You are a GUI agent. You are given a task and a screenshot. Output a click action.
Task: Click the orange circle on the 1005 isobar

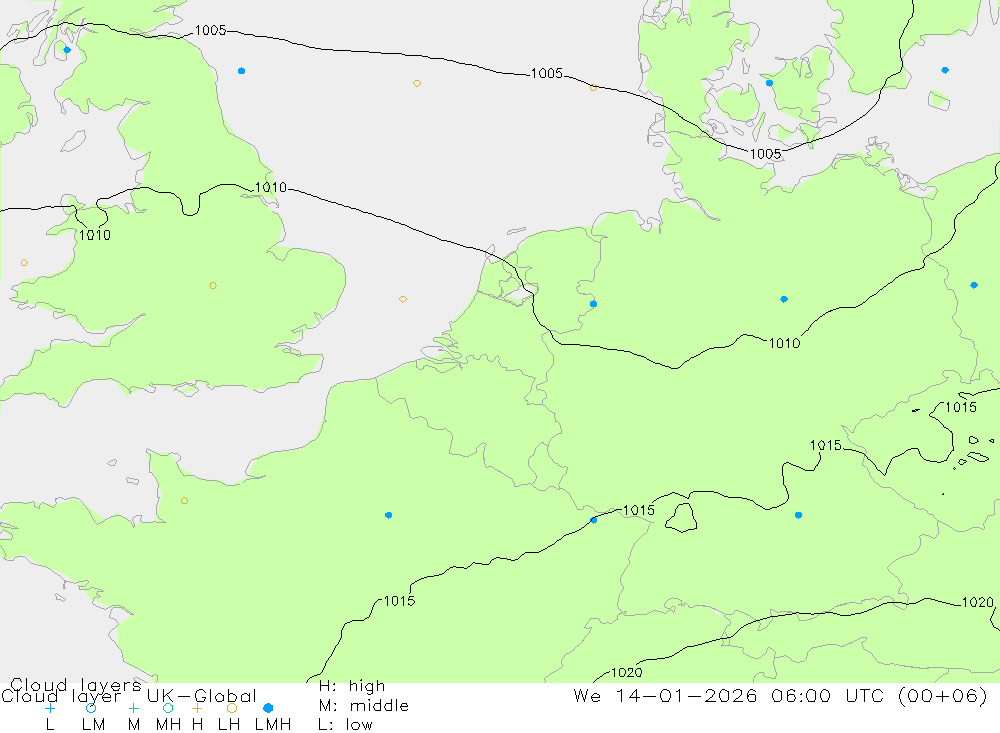pos(593,87)
